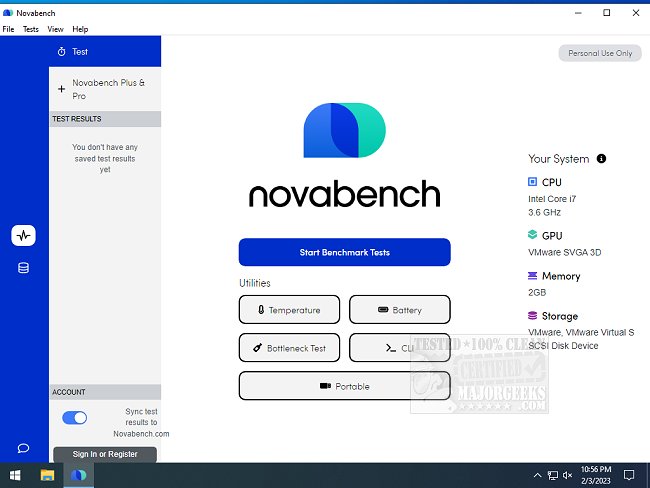The width and height of the screenshot is (650, 488).
Task: Open the database sidebar icon
Action: [x=23, y=268]
